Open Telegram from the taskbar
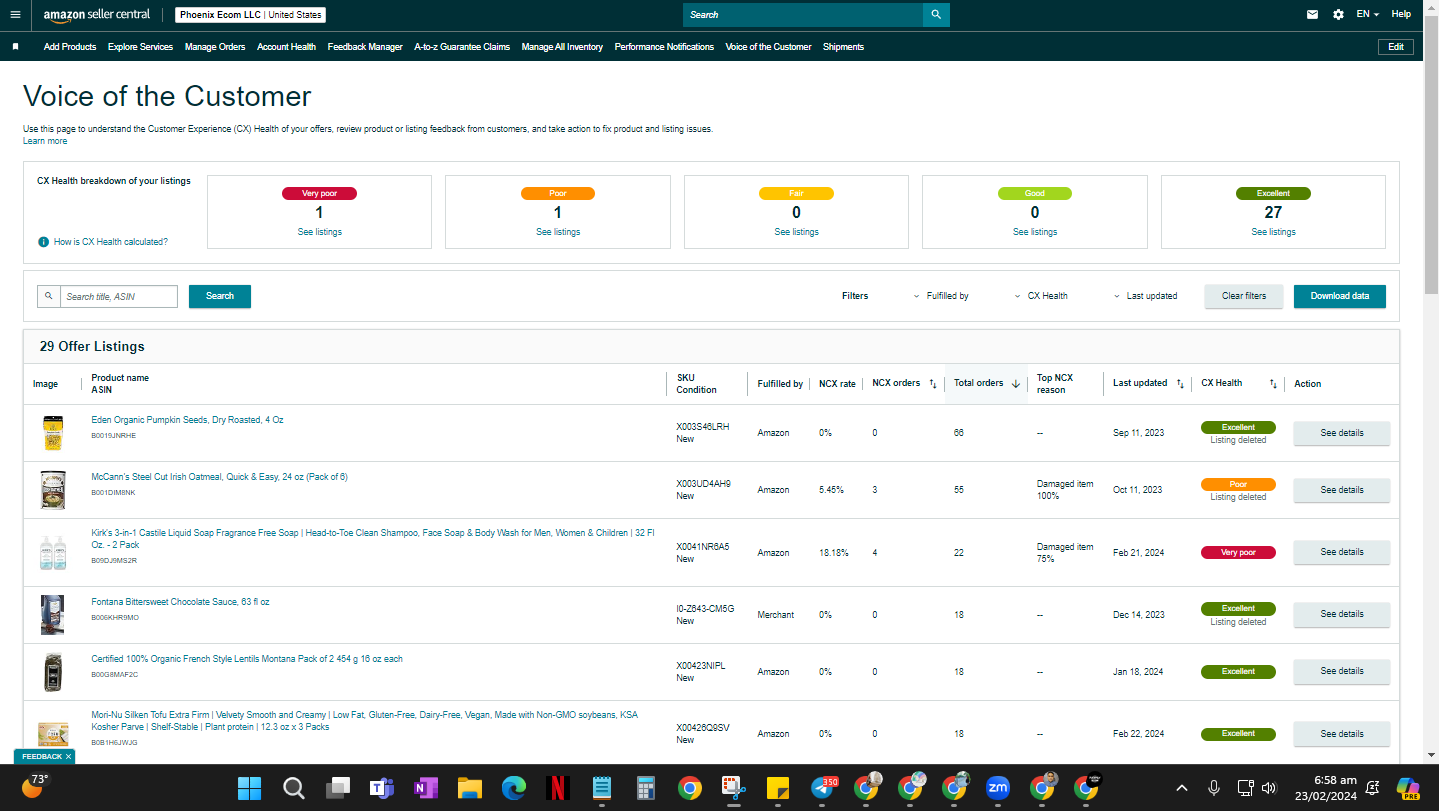Viewport: 1439px width, 811px height. click(x=823, y=788)
